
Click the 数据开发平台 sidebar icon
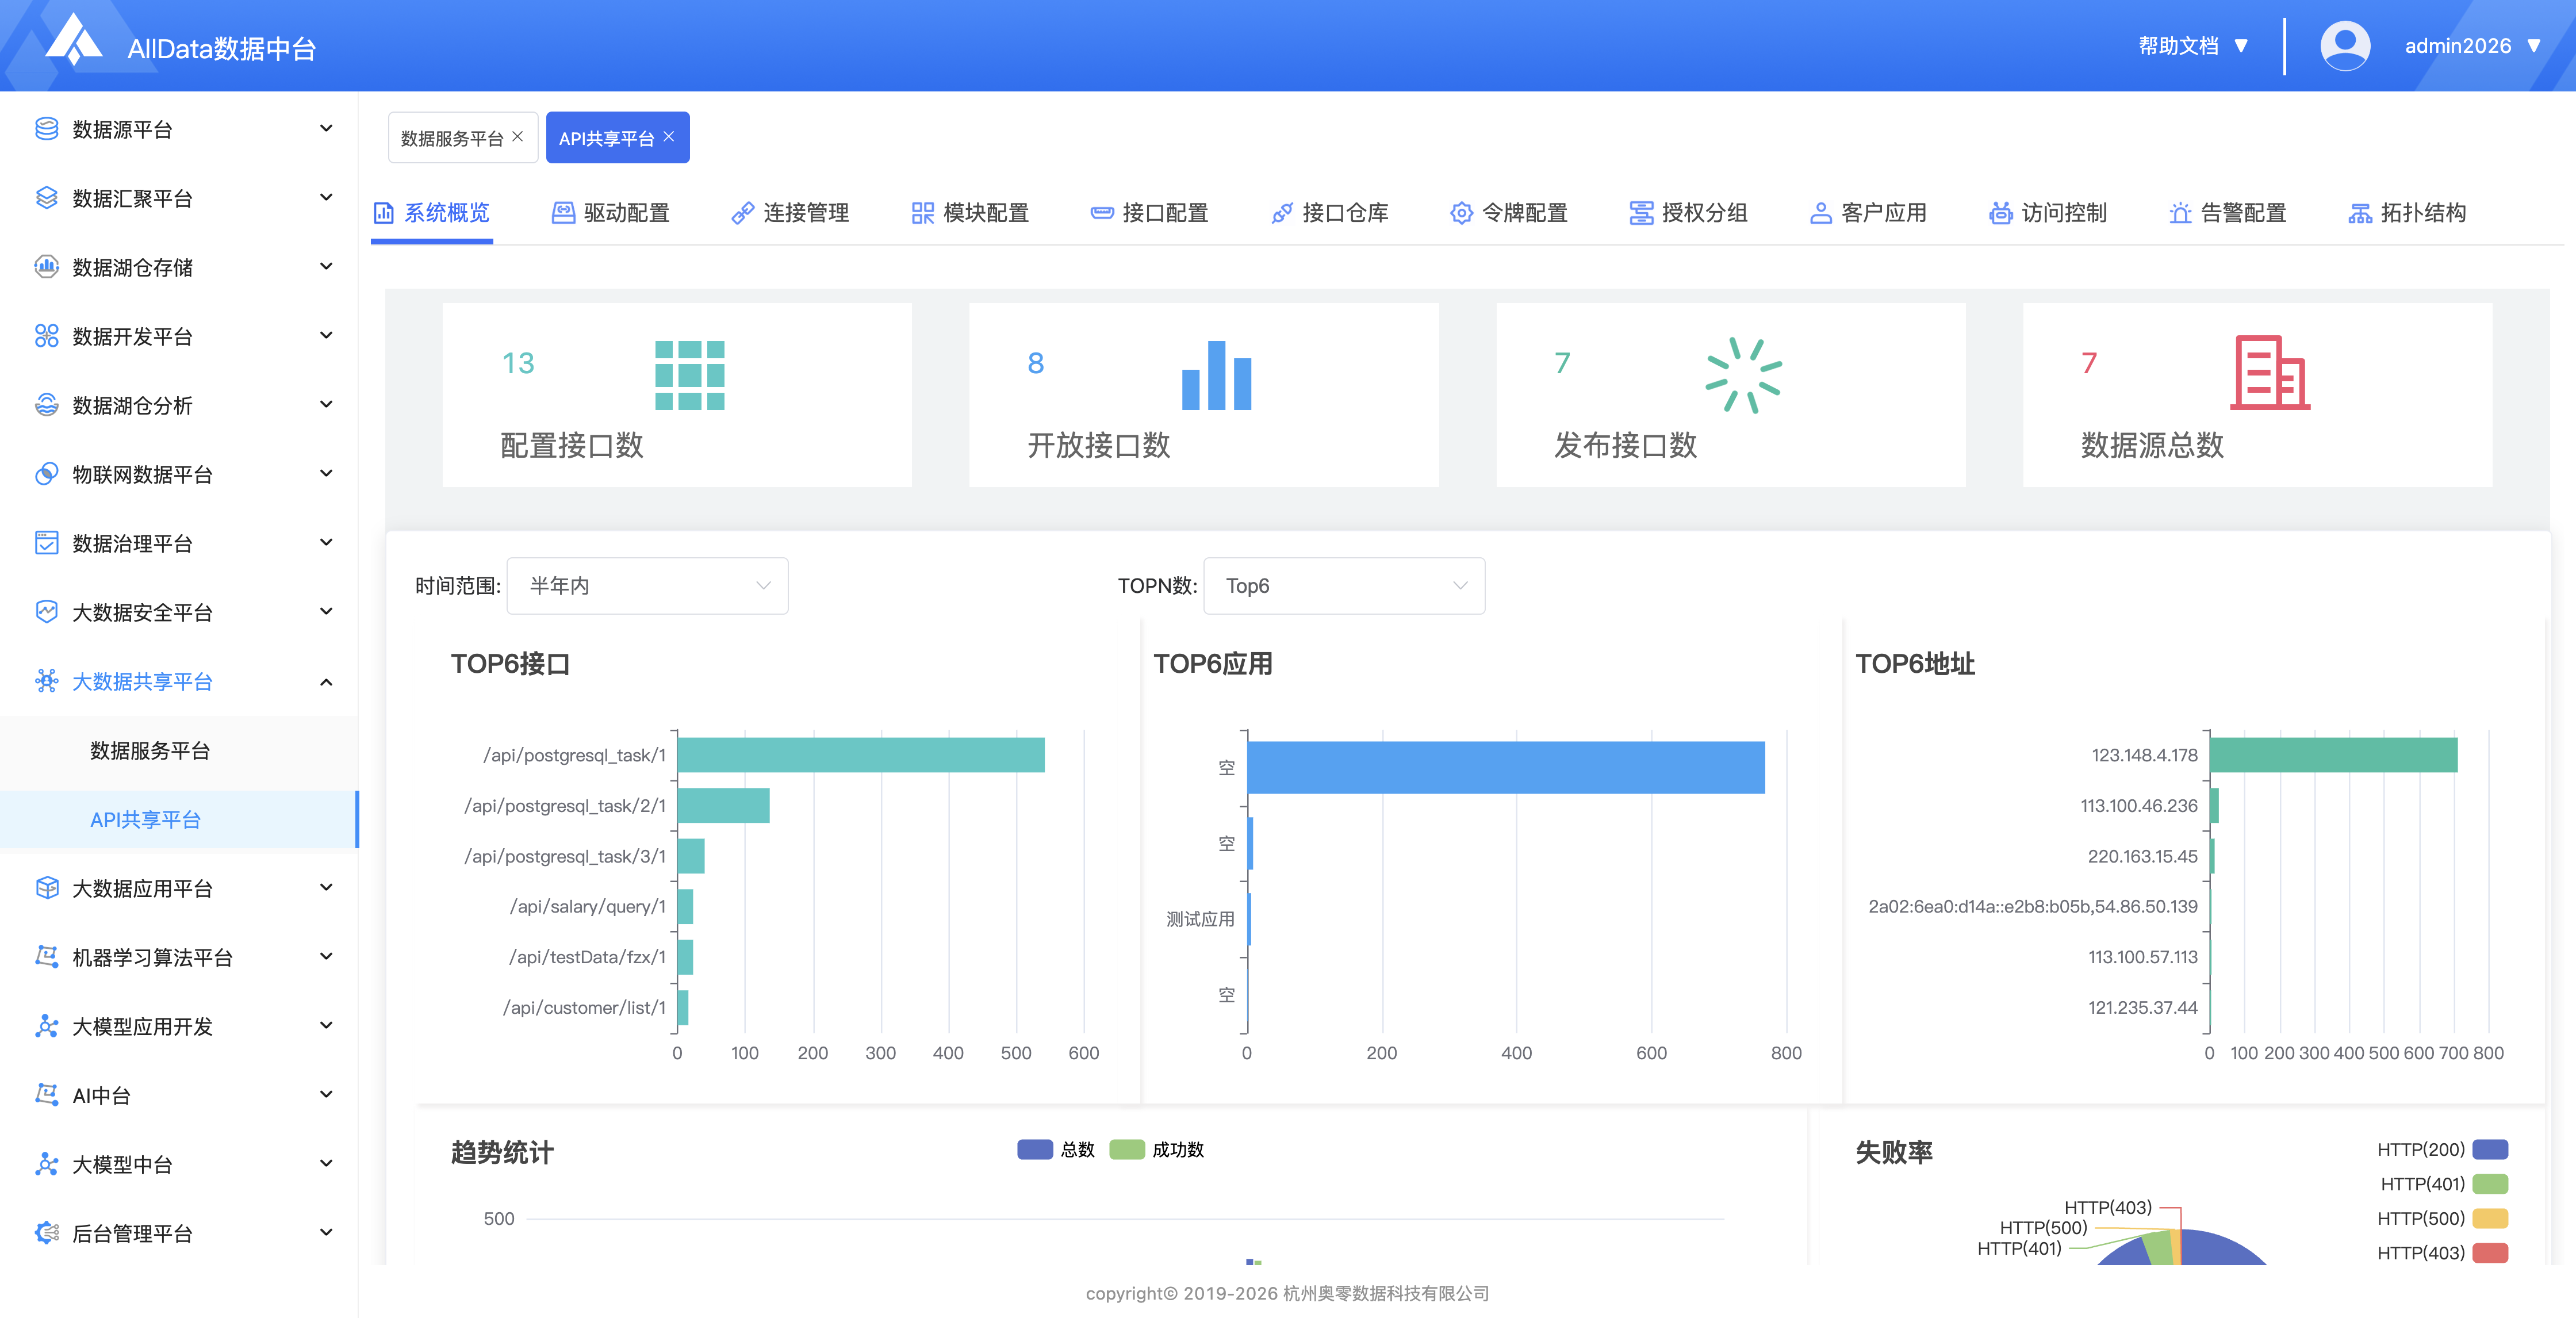(x=46, y=336)
